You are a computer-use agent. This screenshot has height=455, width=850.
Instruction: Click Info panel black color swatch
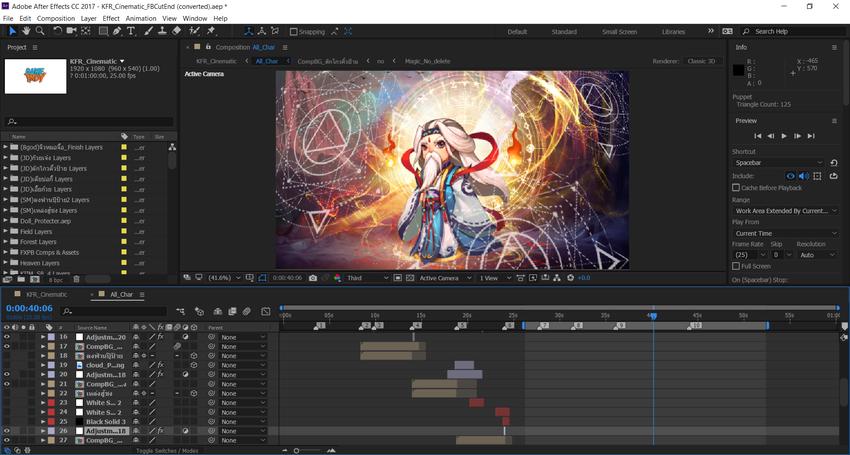[x=738, y=70]
